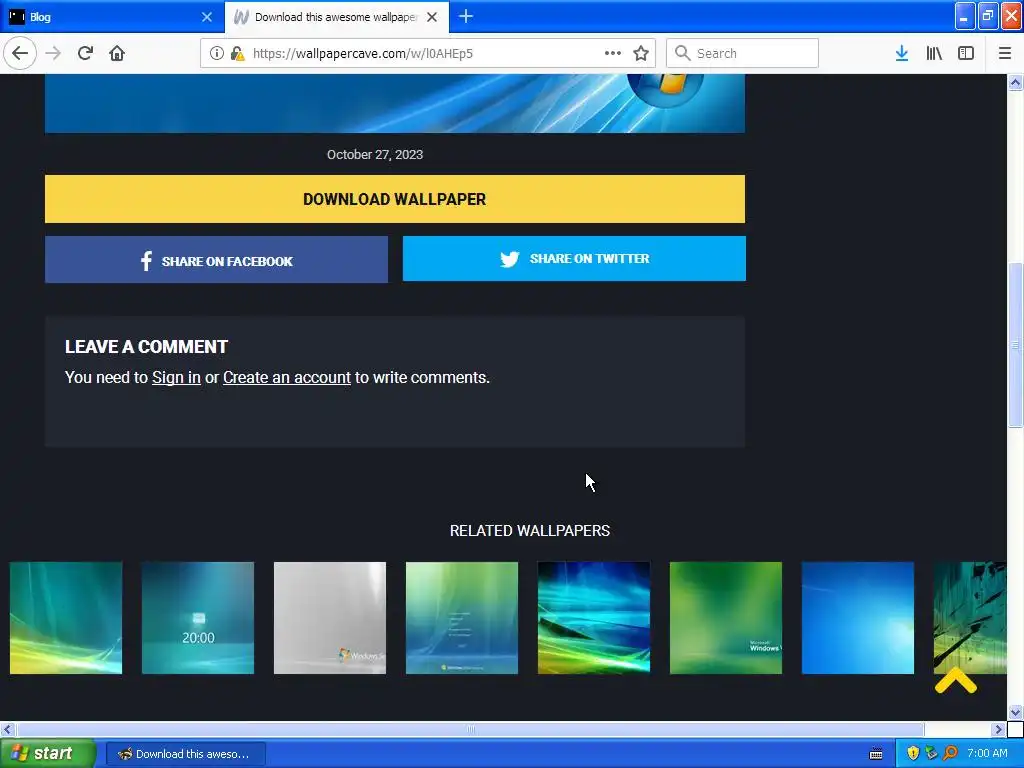Select Firefox taskbar button Download this aweso…
The width and height of the screenshot is (1024, 768).
[185, 754]
